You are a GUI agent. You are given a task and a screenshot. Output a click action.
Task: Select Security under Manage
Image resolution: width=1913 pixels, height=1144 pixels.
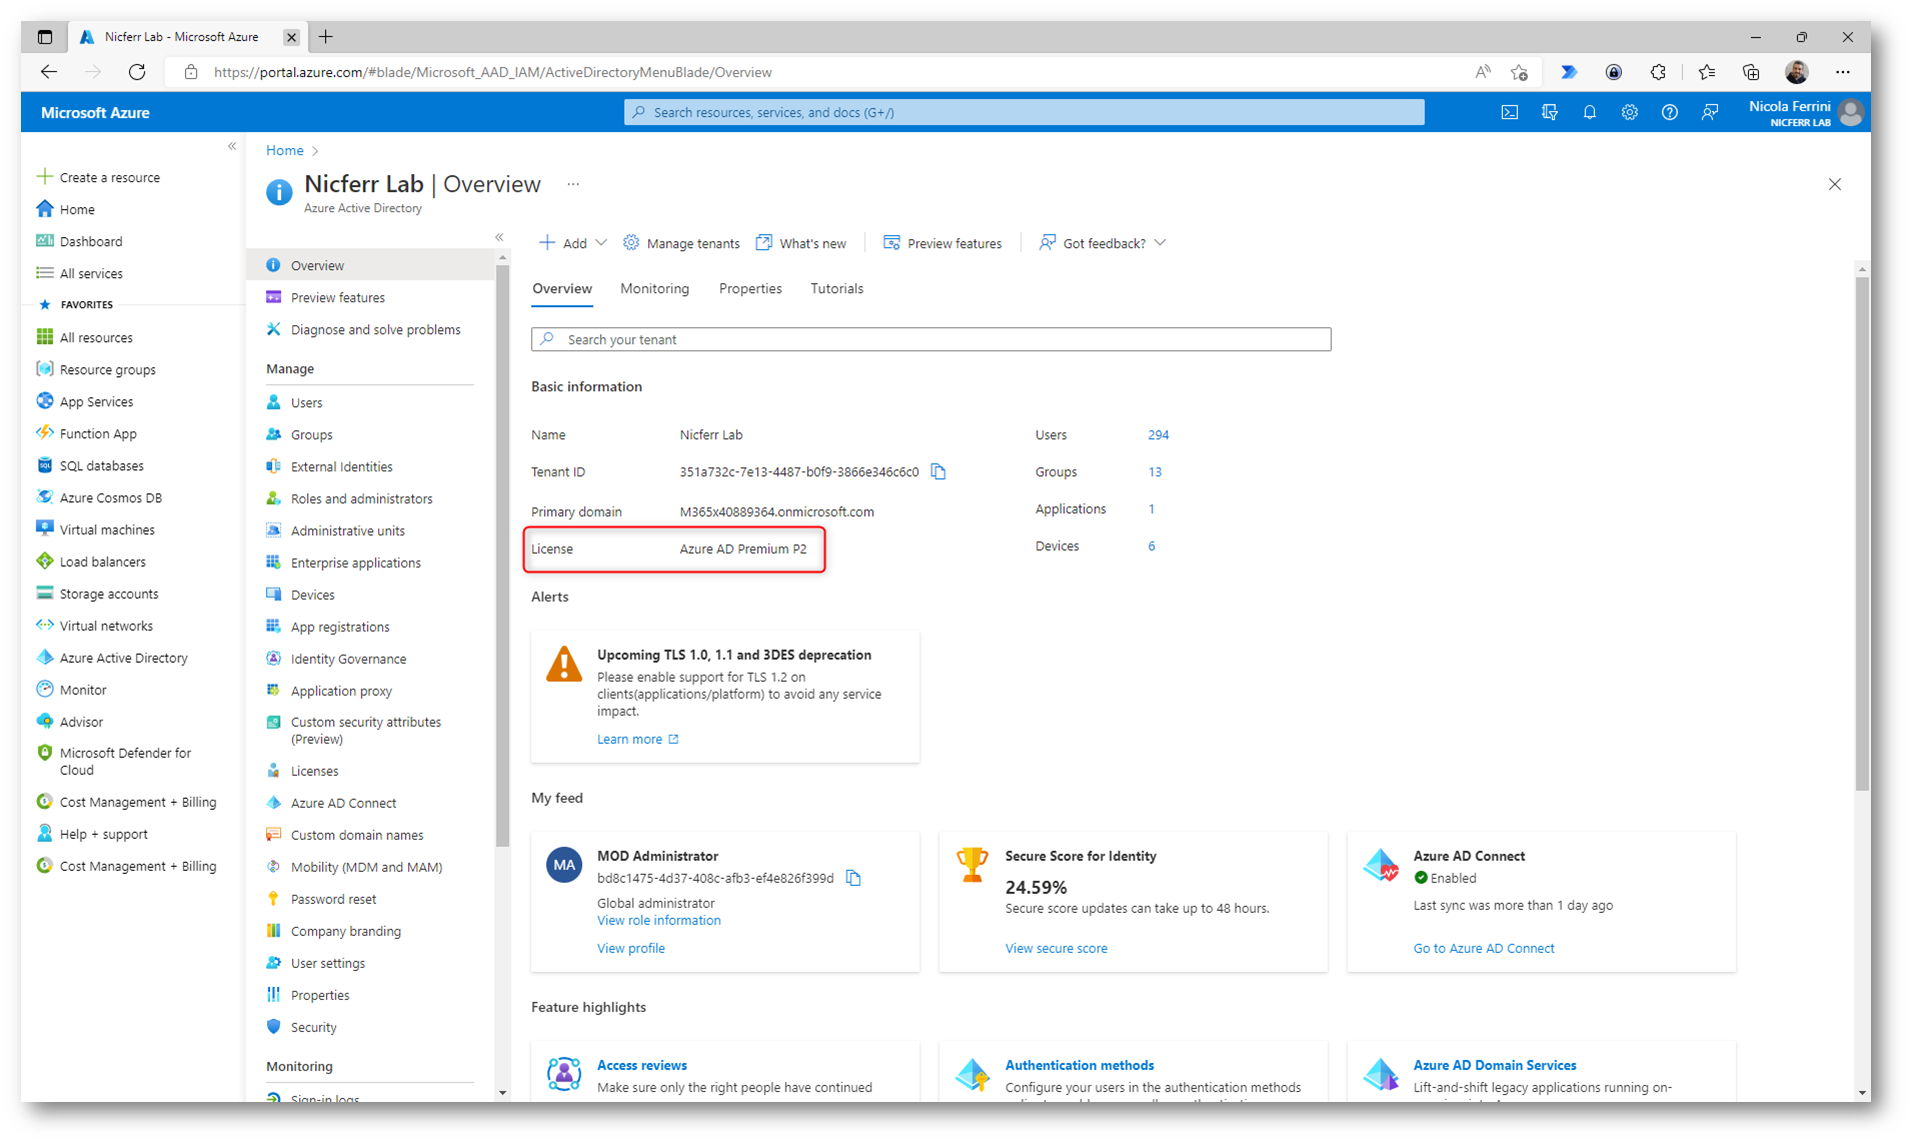(313, 1027)
